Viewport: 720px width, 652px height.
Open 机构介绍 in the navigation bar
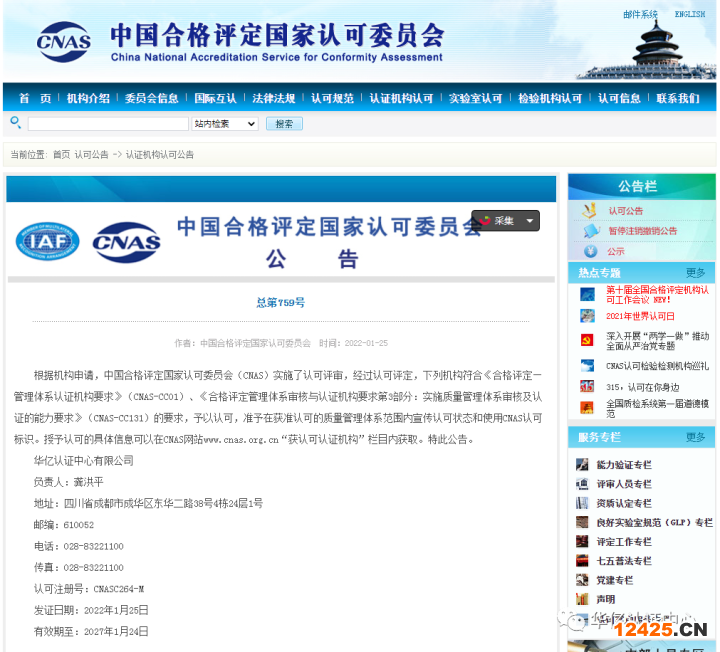(x=88, y=98)
